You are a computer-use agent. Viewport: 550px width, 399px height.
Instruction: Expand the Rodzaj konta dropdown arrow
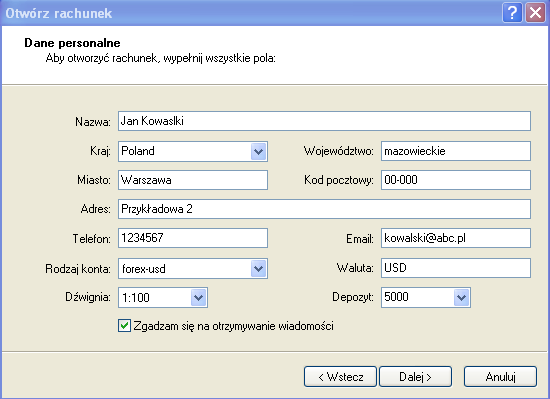click(259, 269)
